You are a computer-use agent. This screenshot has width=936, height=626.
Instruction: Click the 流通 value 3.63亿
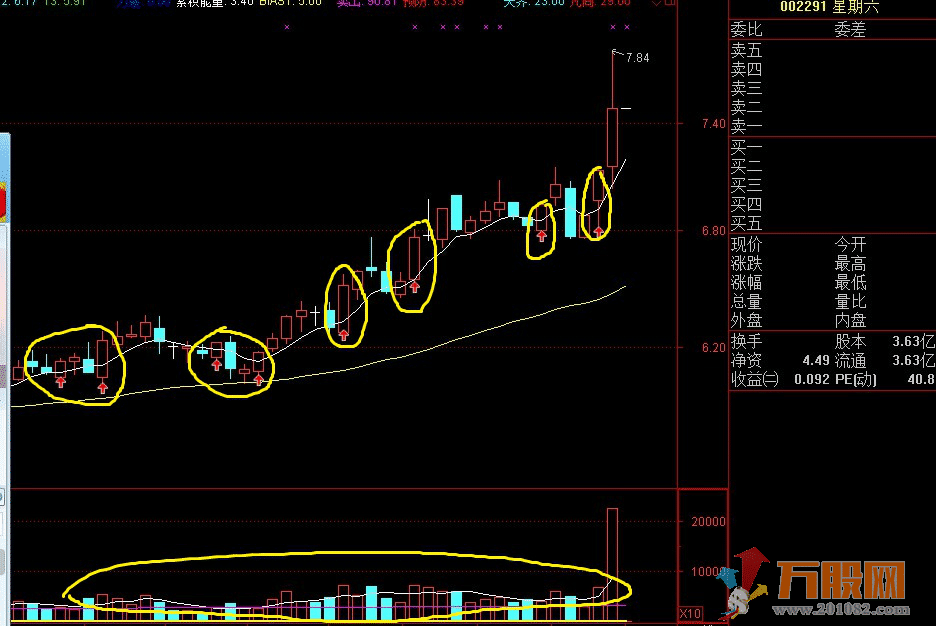click(x=913, y=360)
